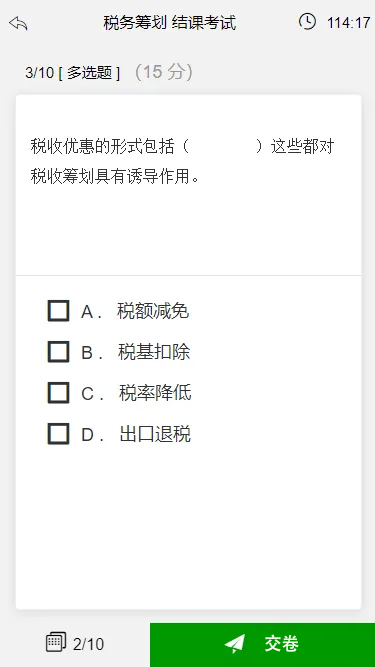
Task: Select the 出口退税 answer text
Action: point(155,434)
